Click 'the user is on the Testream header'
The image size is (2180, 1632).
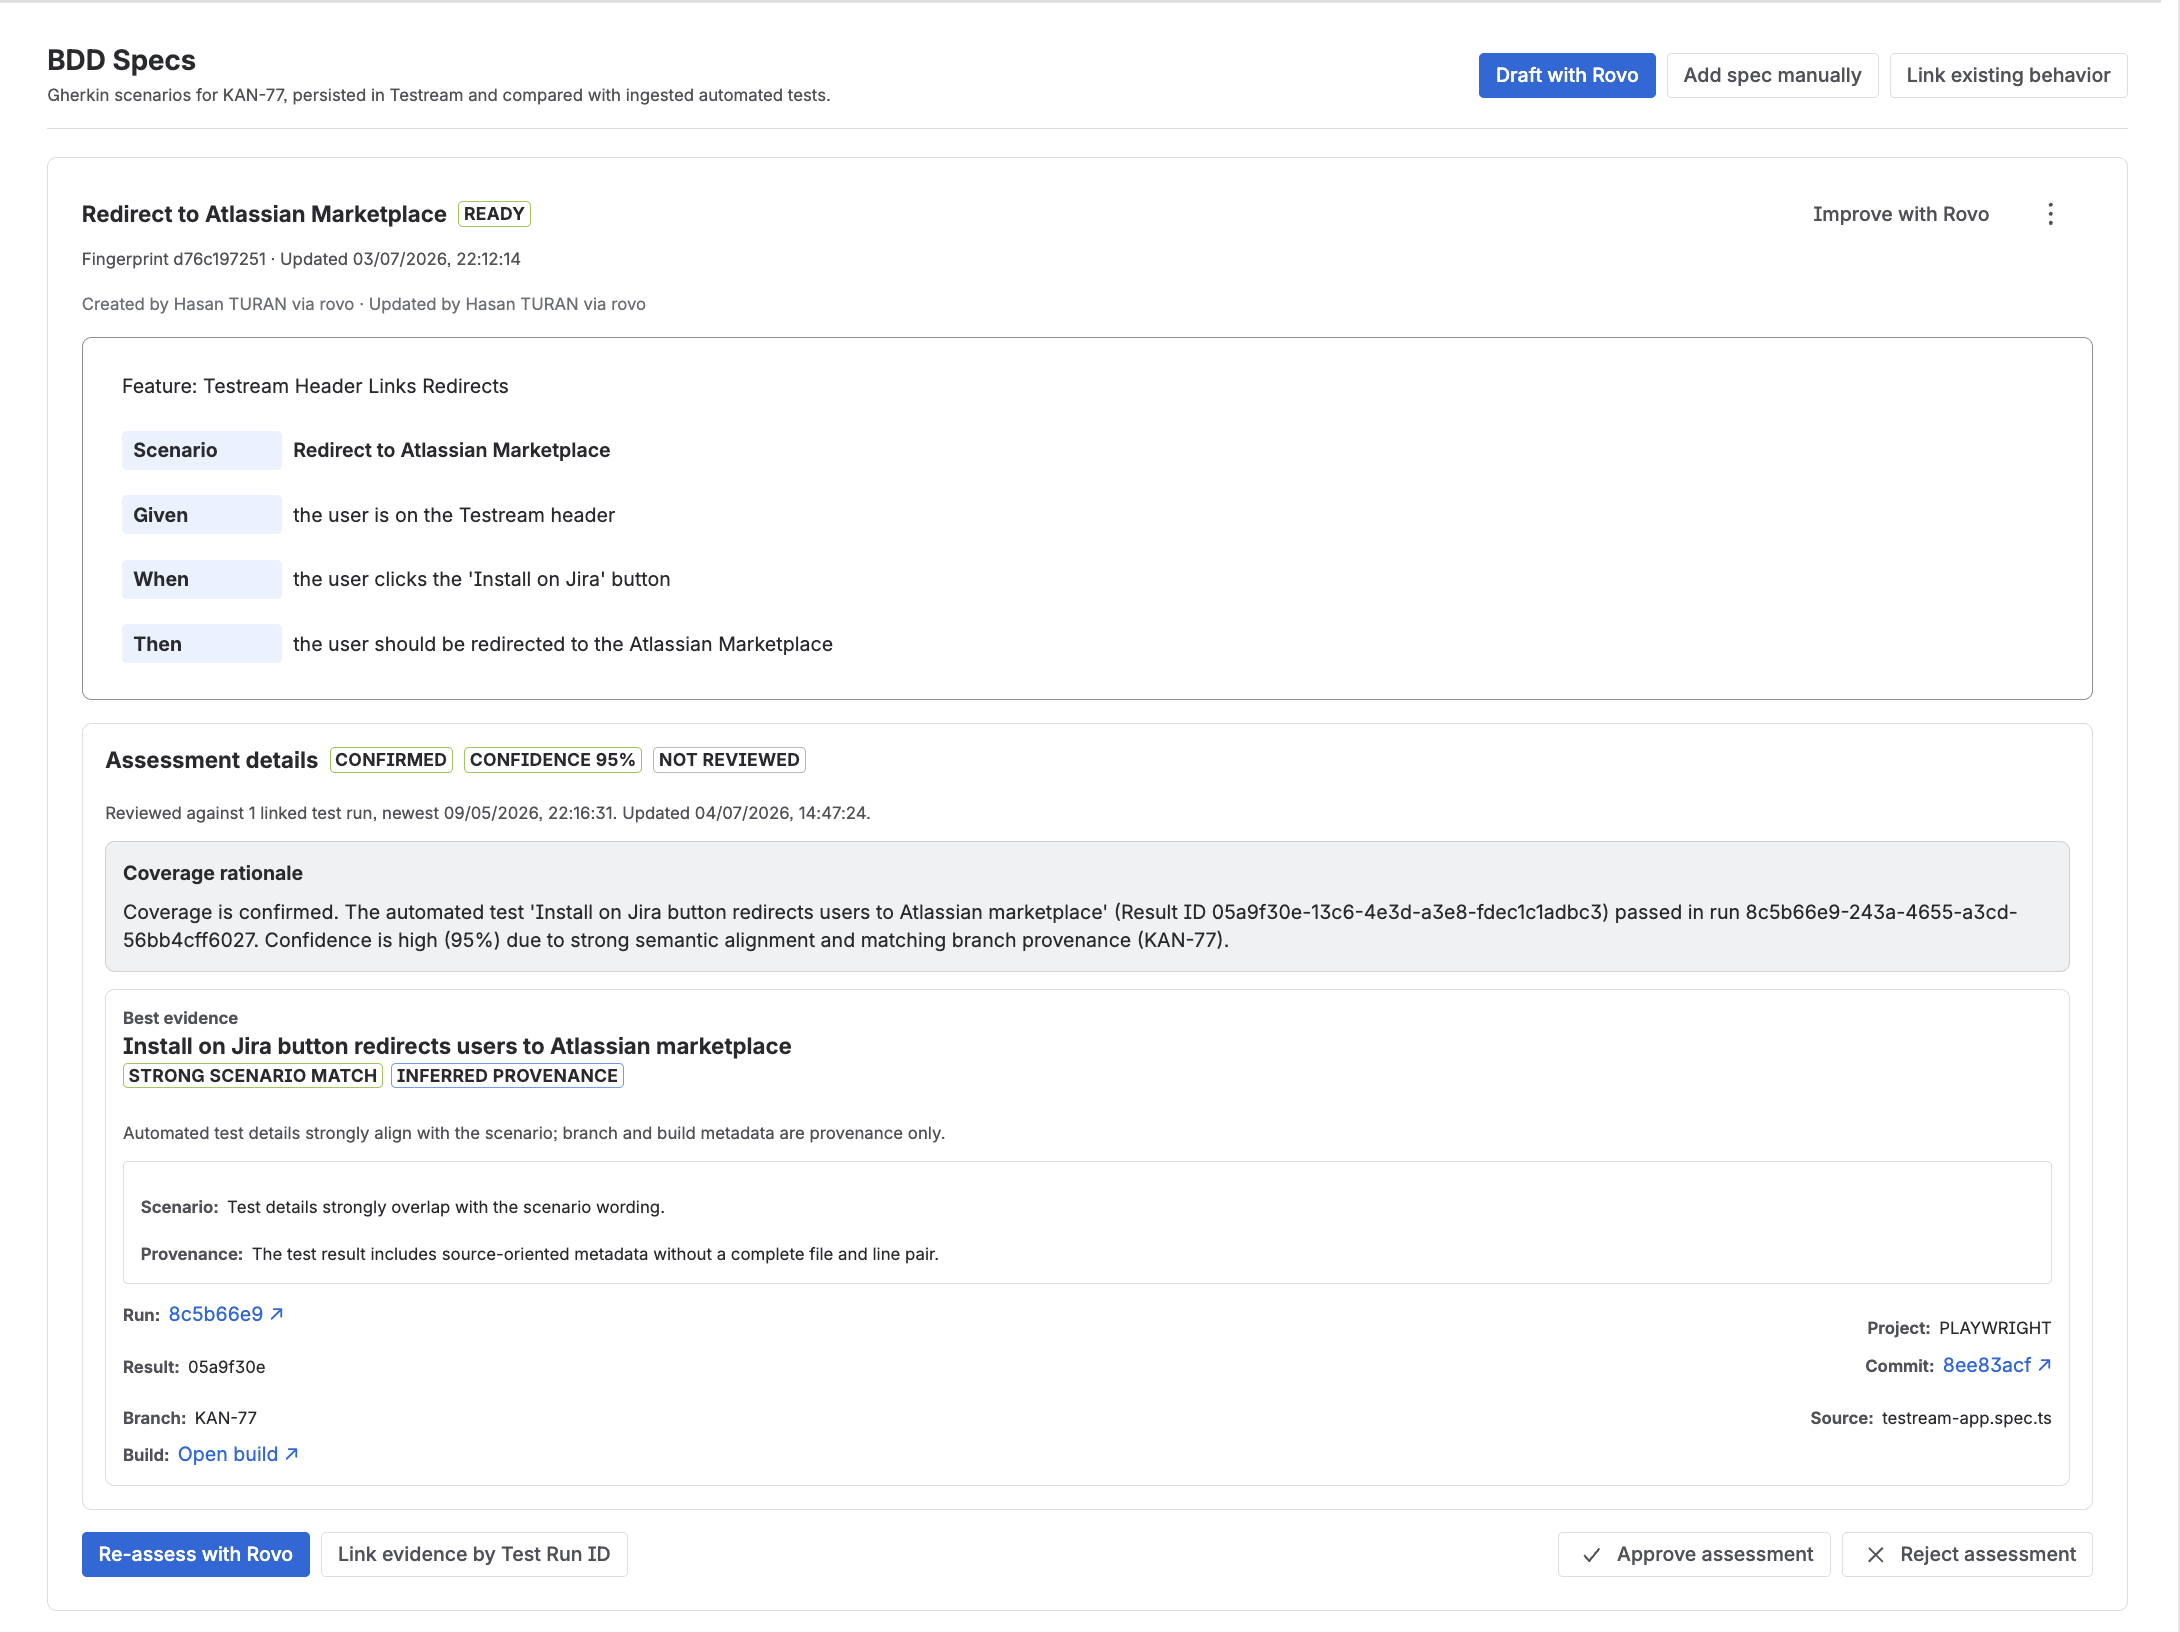pos(454,515)
